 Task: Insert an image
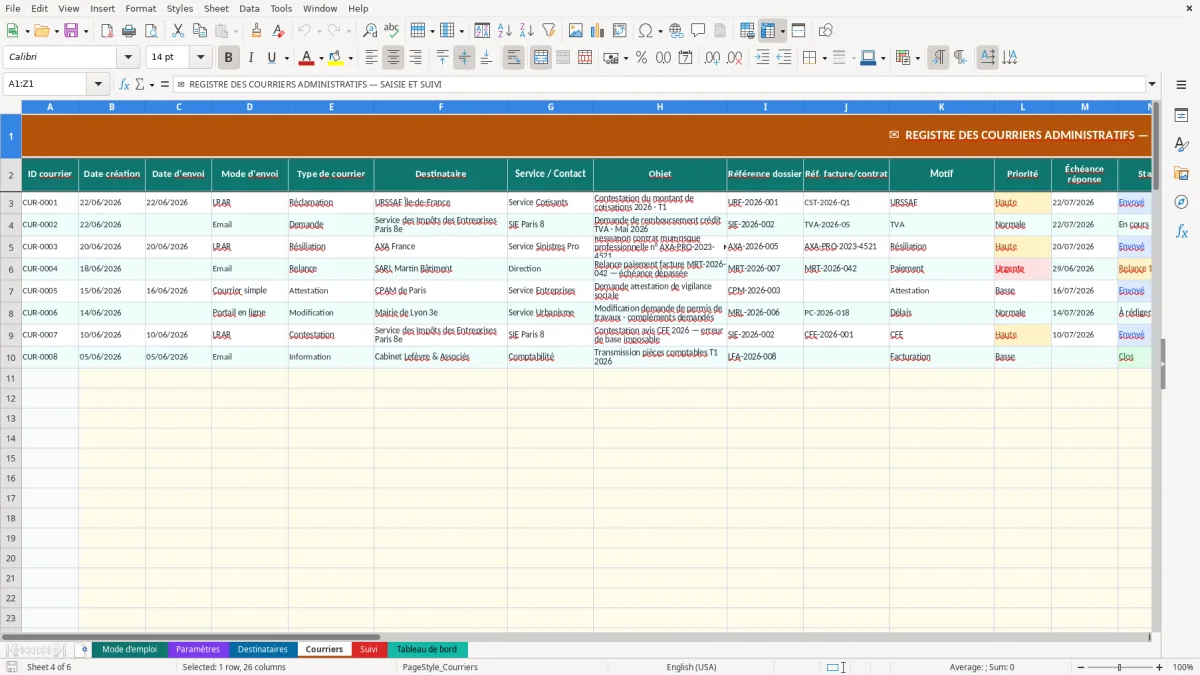pos(576,31)
